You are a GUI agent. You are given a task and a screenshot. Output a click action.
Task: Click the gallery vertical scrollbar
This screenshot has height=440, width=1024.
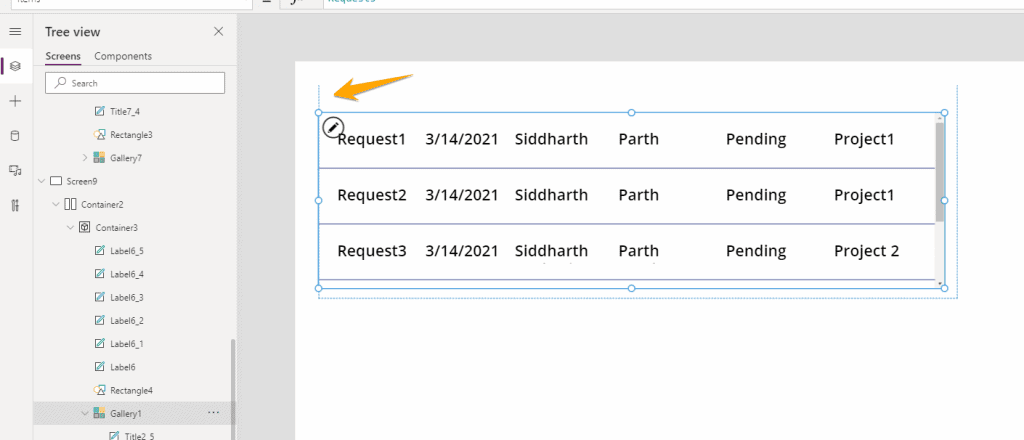(x=939, y=170)
